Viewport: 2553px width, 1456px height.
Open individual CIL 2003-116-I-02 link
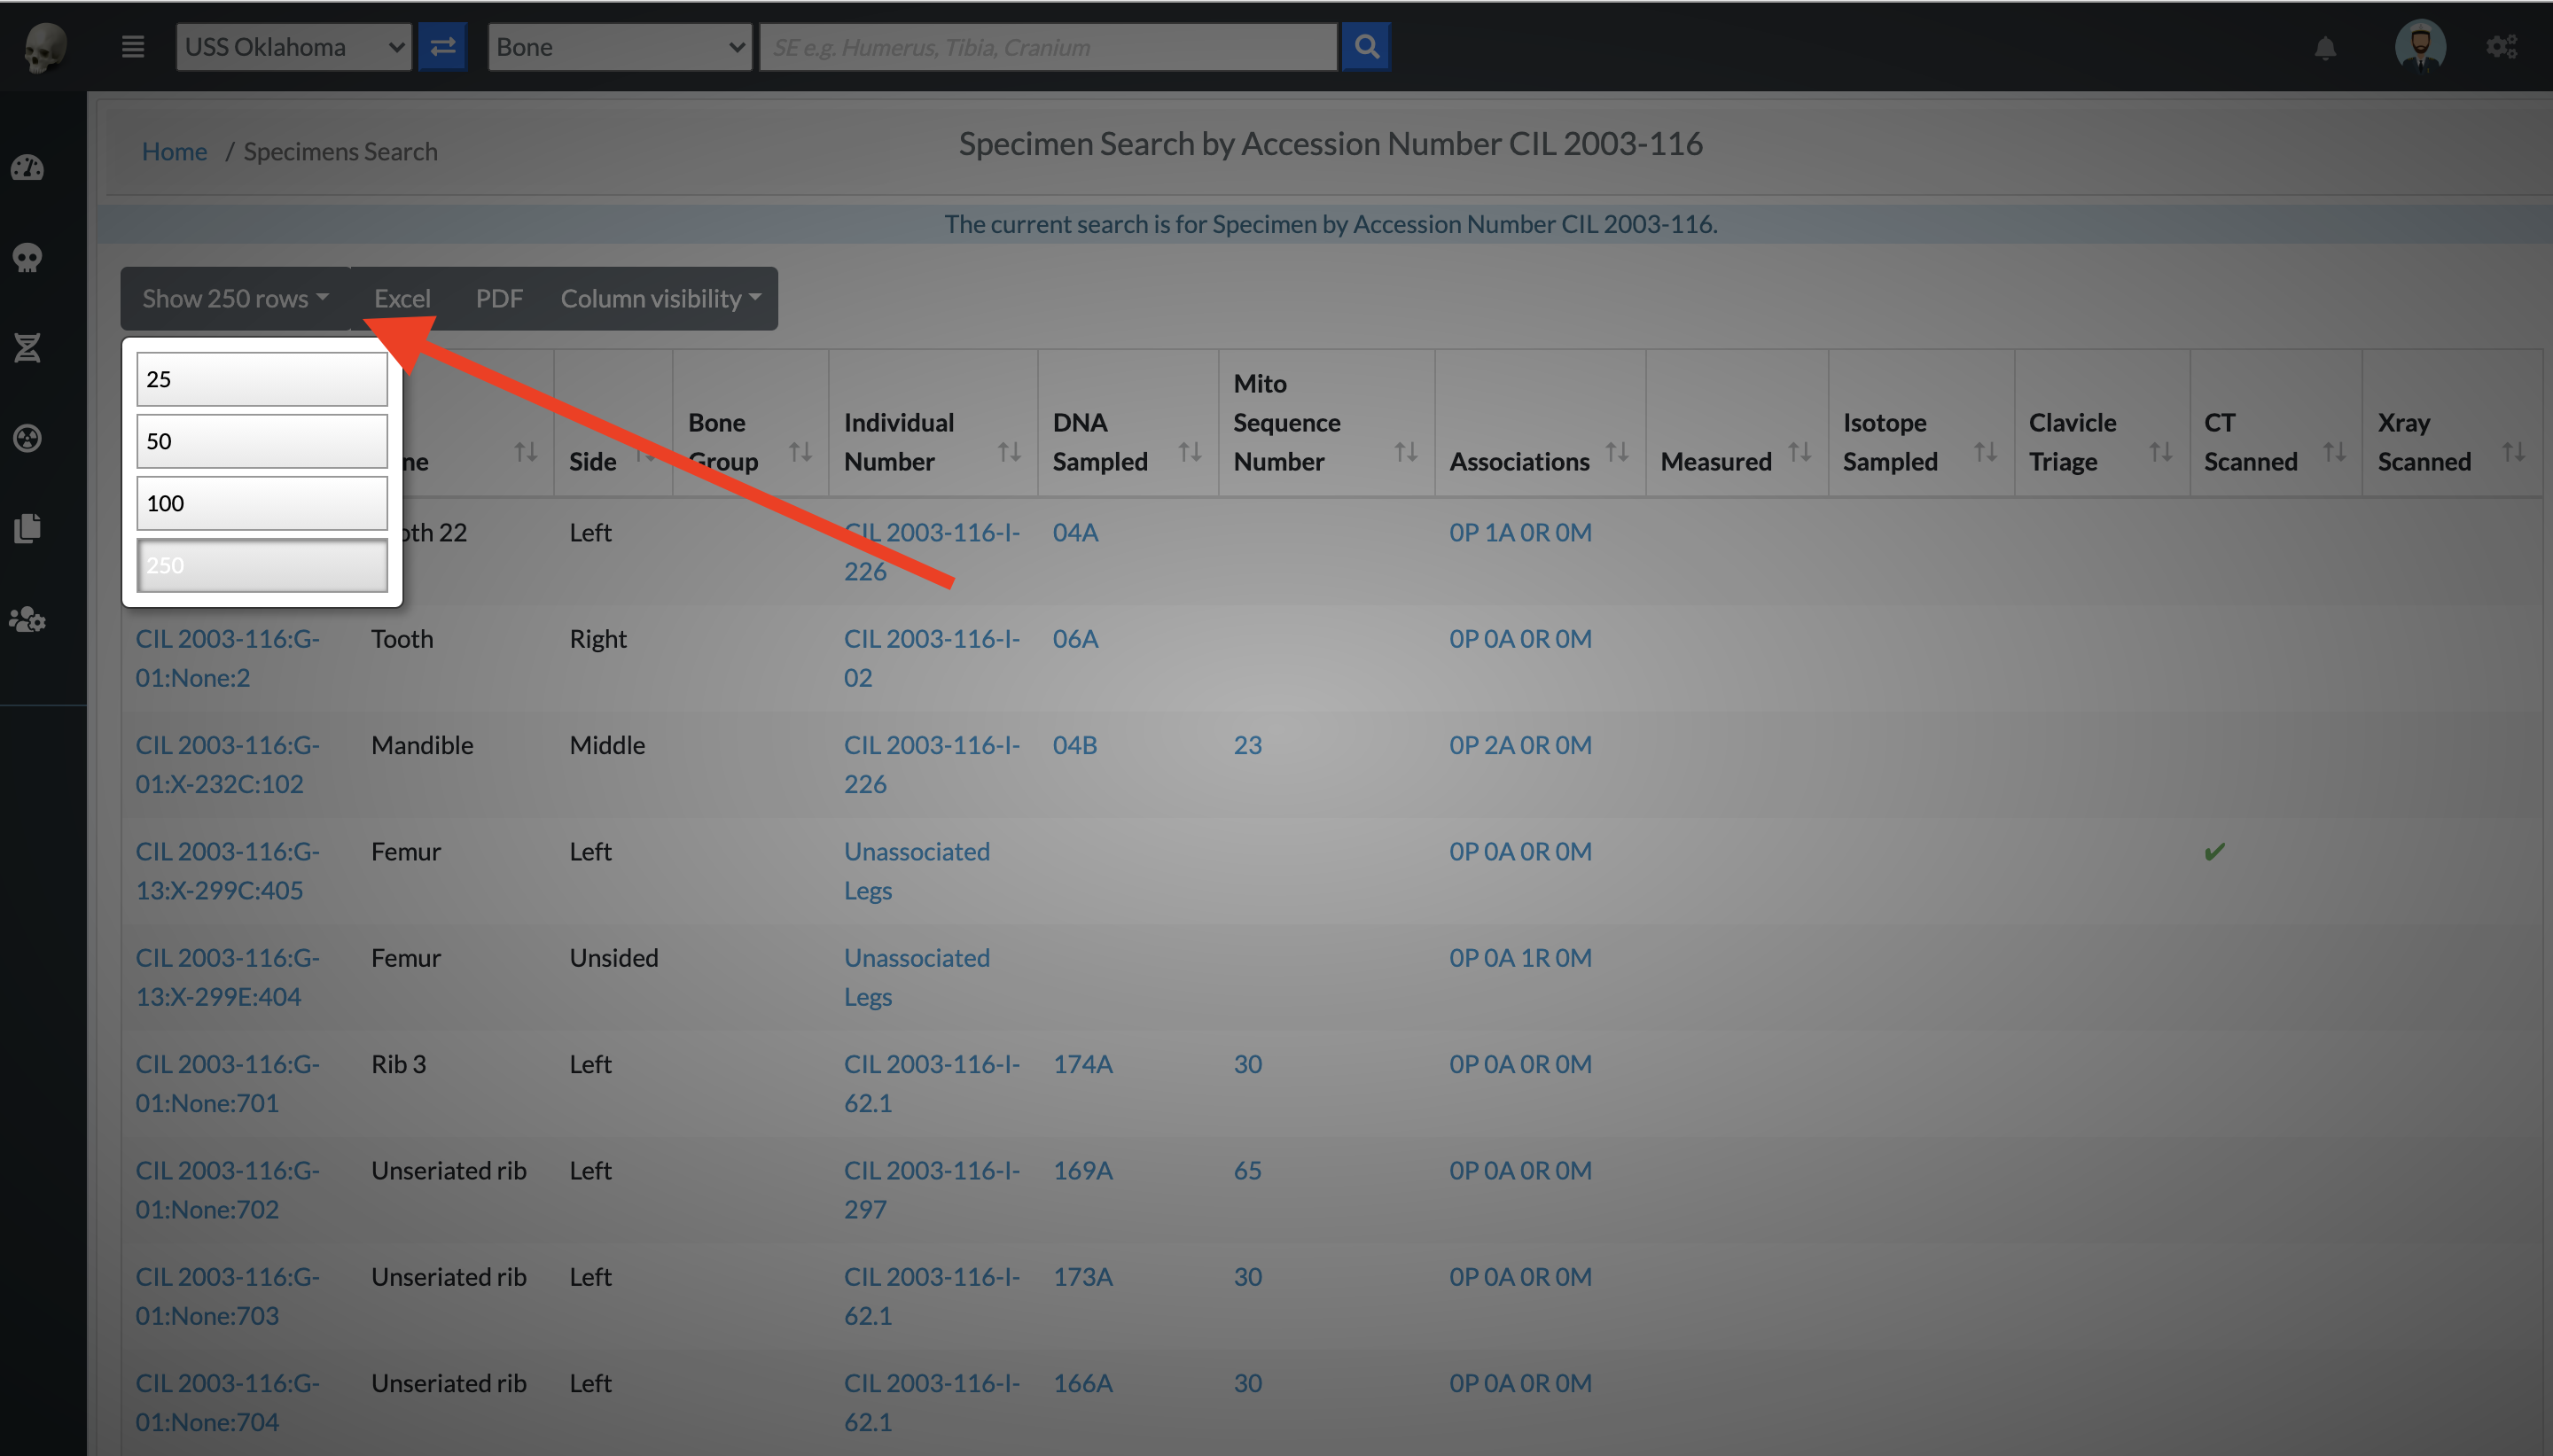pos(931,658)
